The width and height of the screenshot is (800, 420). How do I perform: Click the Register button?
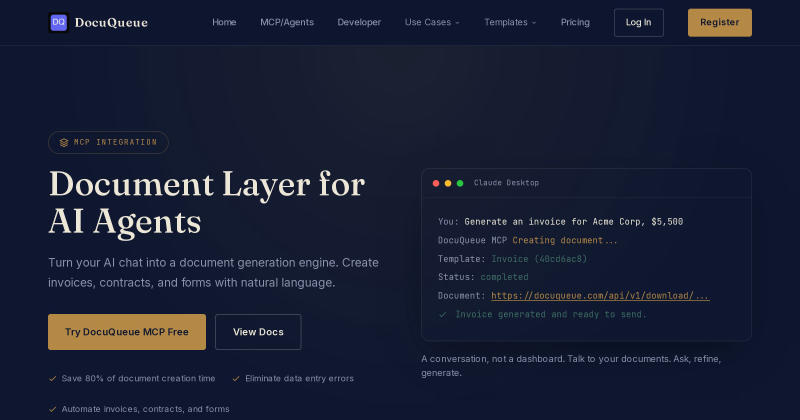click(x=719, y=22)
